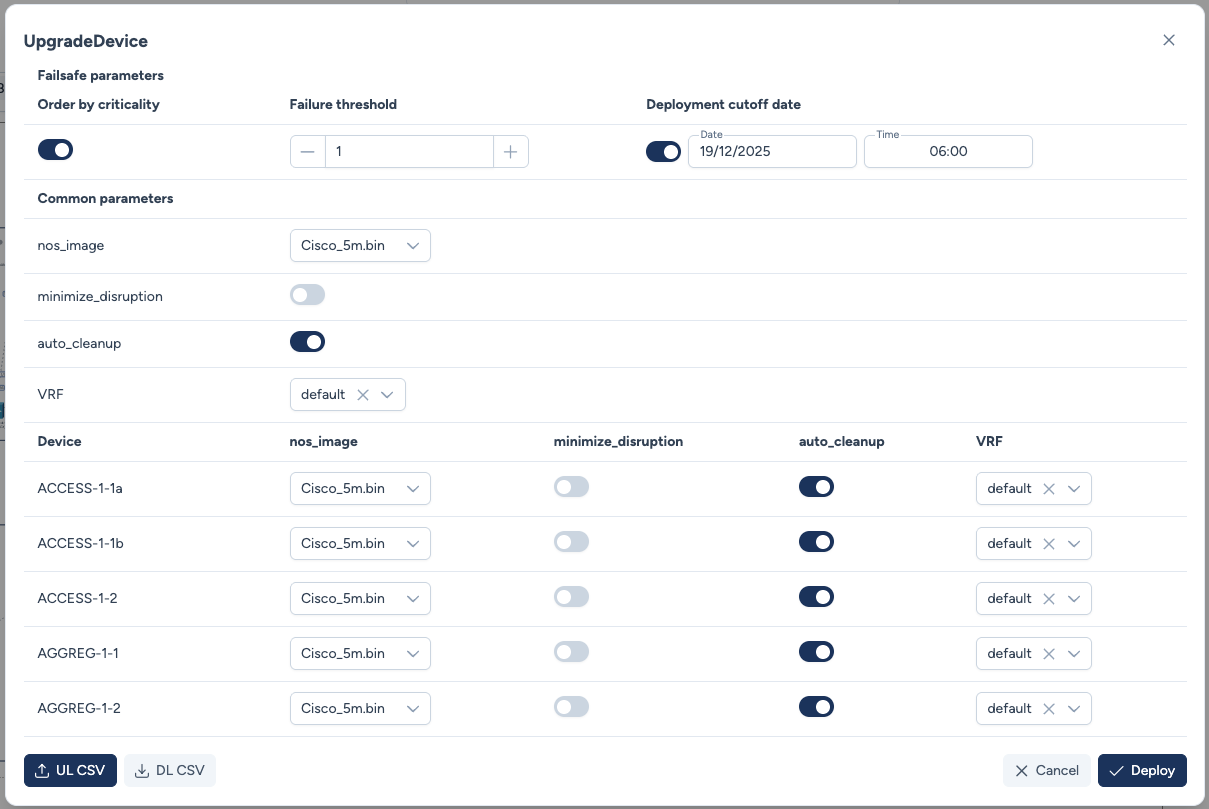Viewport: 1209px width, 809px height.
Task: Expand VRF dropdown for ACCESS-1-1b
Action: coord(1074,544)
